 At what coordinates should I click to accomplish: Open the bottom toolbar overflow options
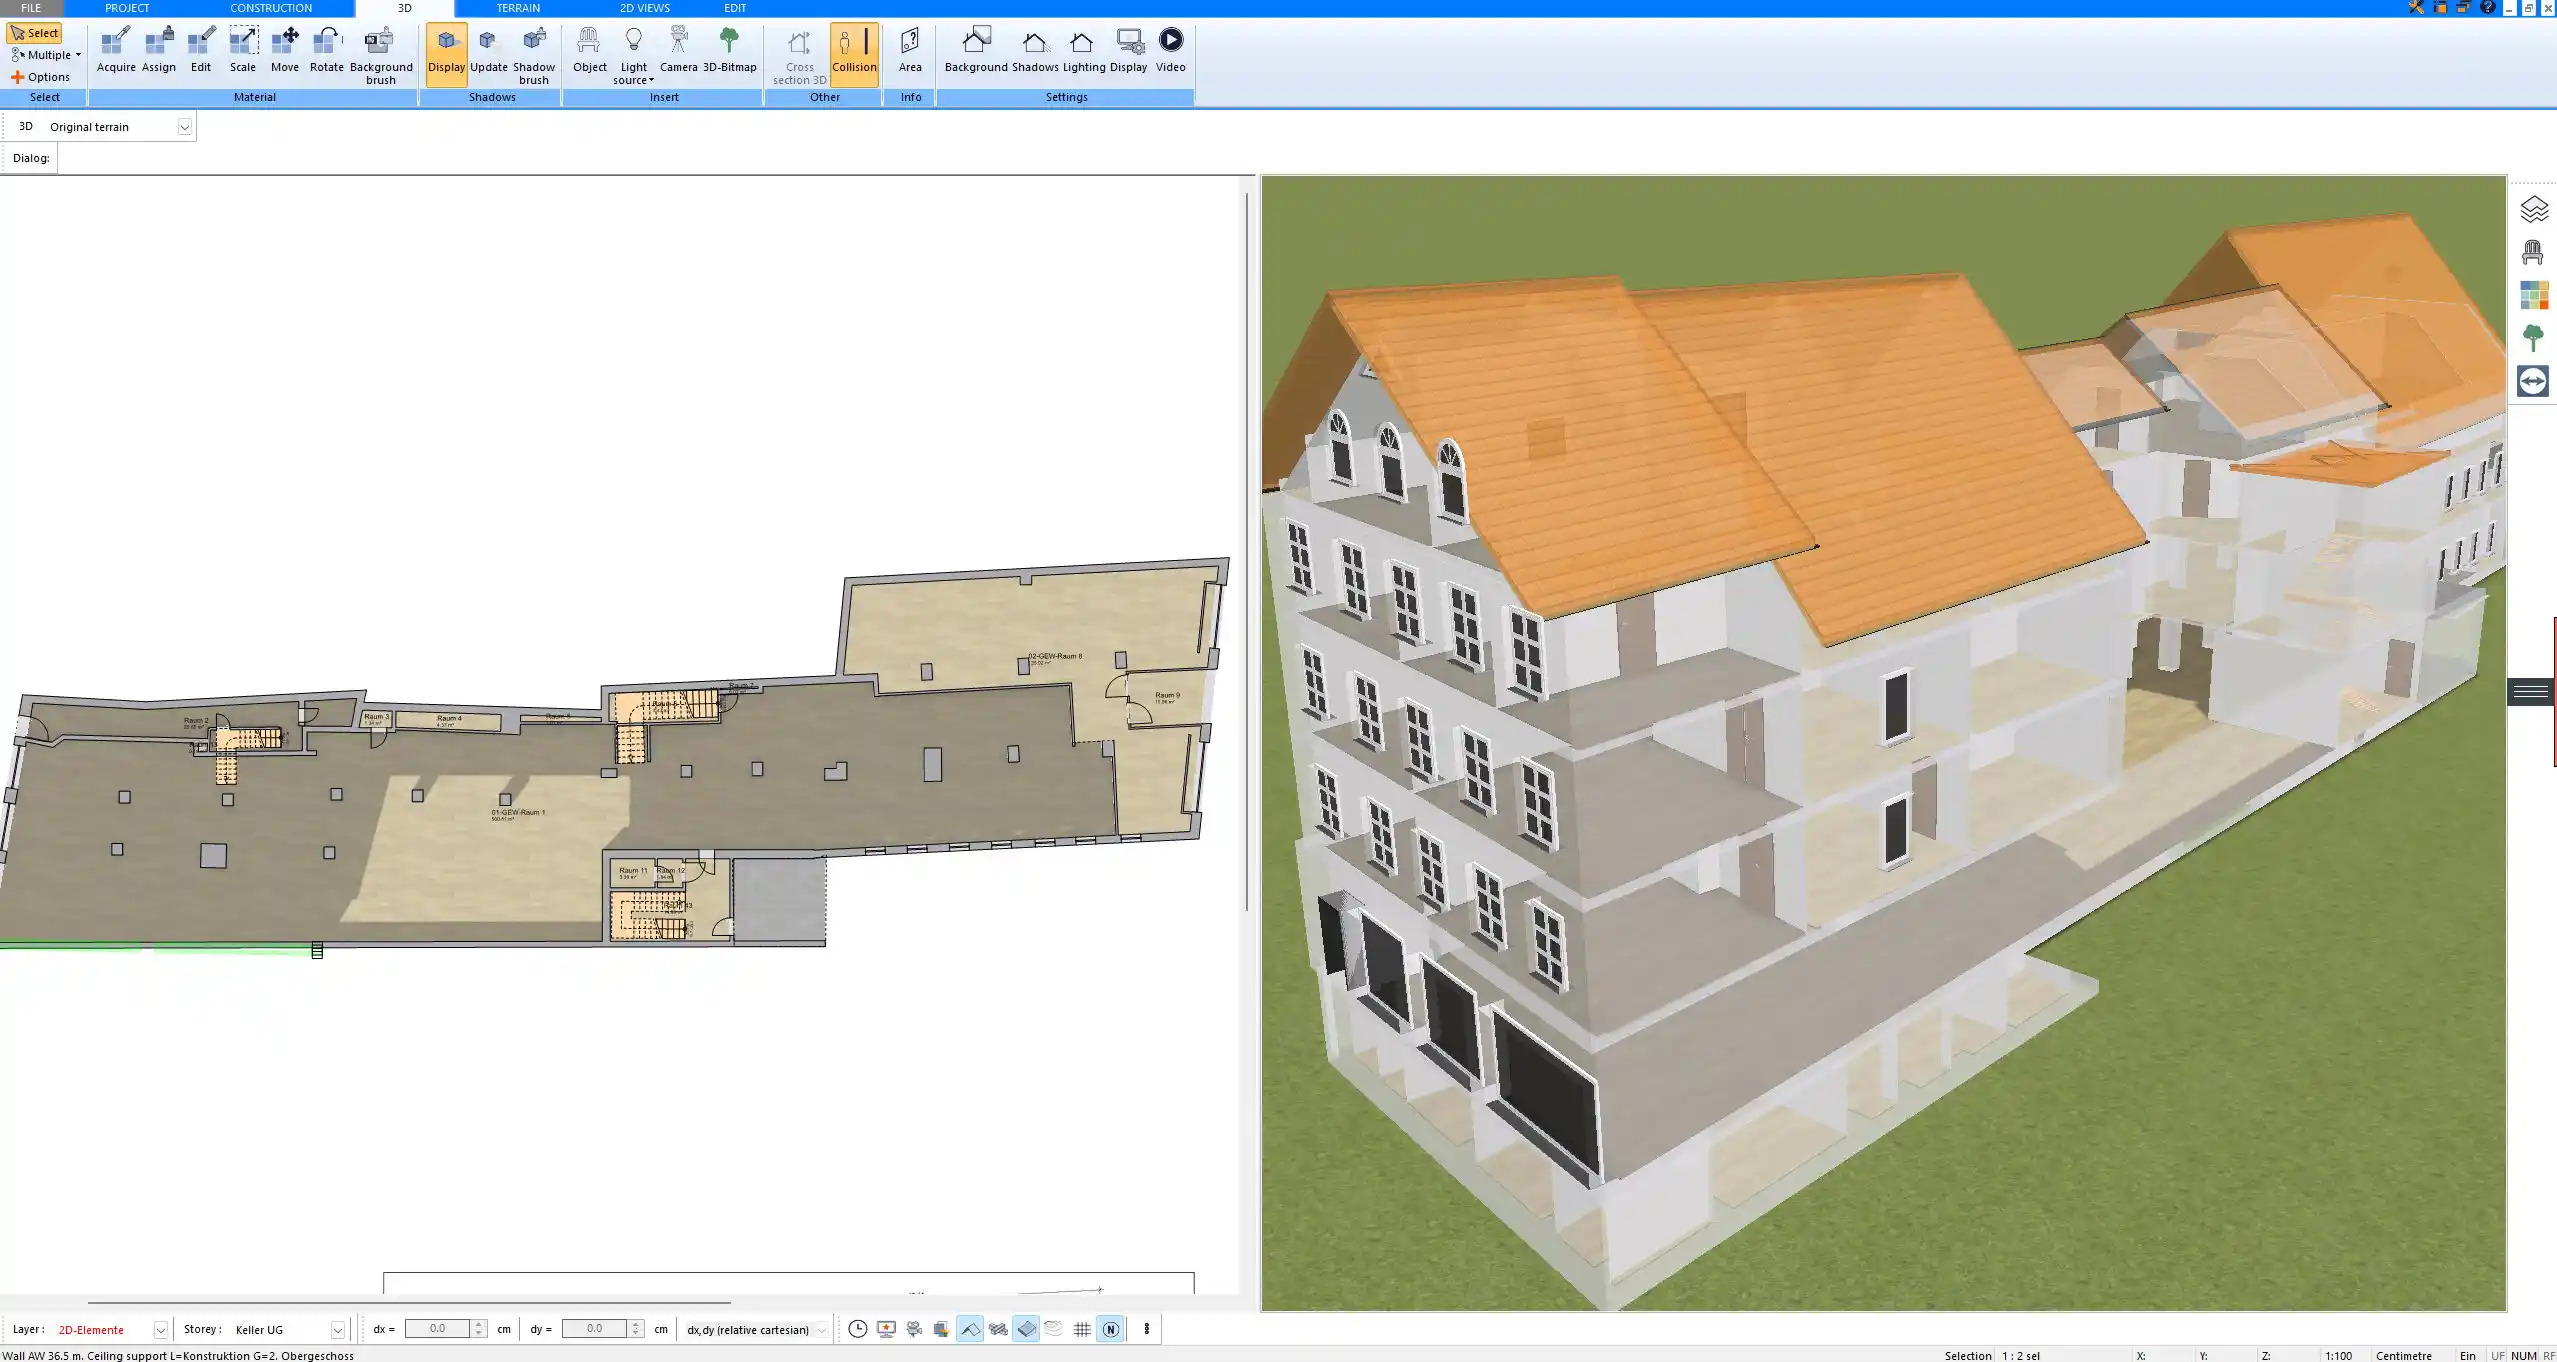pyautogui.click(x=1146, y=1329)
